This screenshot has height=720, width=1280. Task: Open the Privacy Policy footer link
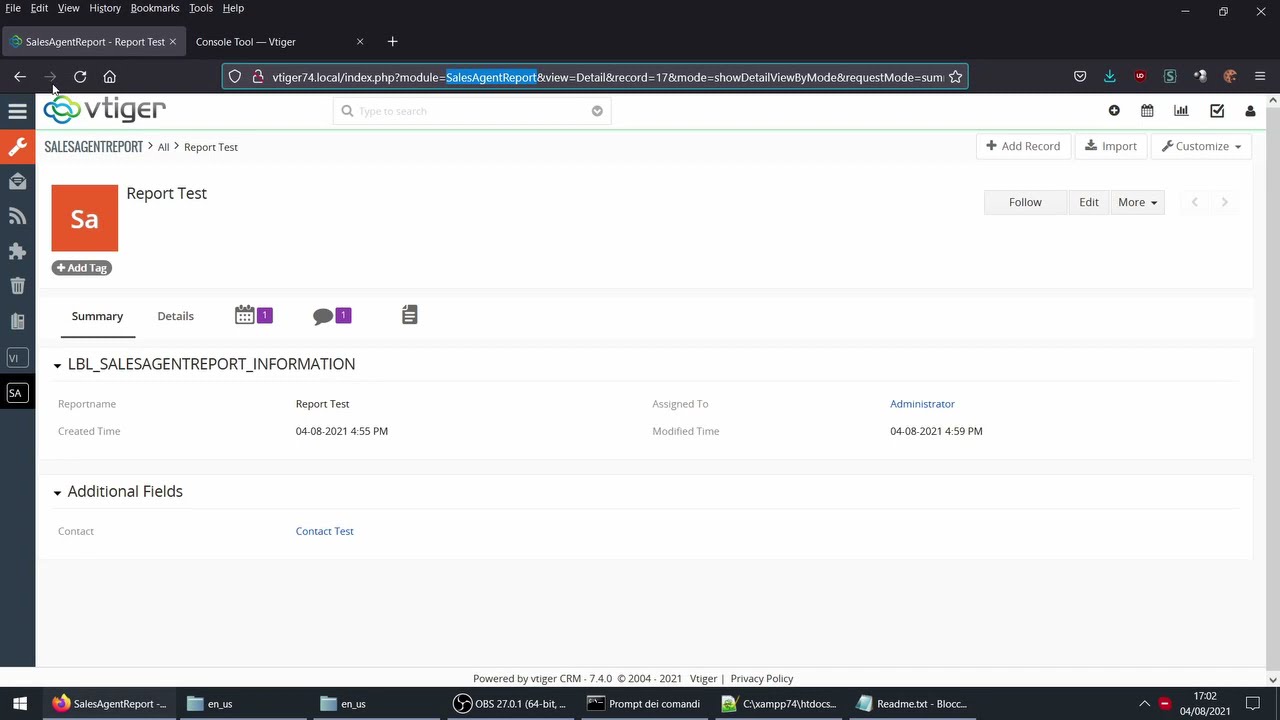[x=762, y=678]
